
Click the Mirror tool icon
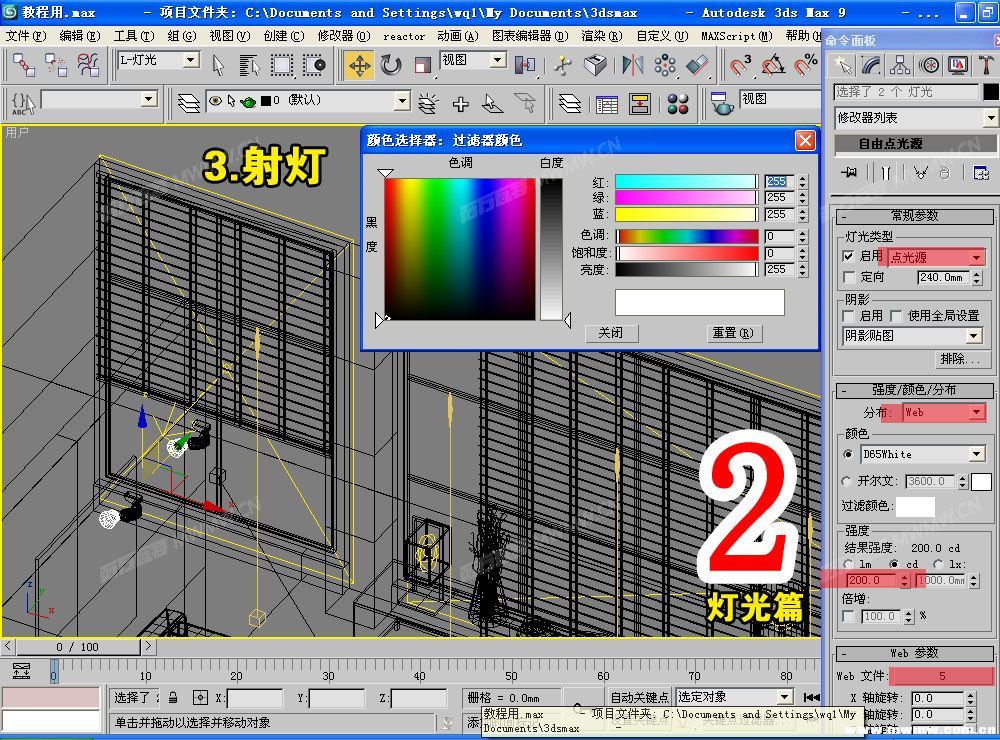coord(632,65)
